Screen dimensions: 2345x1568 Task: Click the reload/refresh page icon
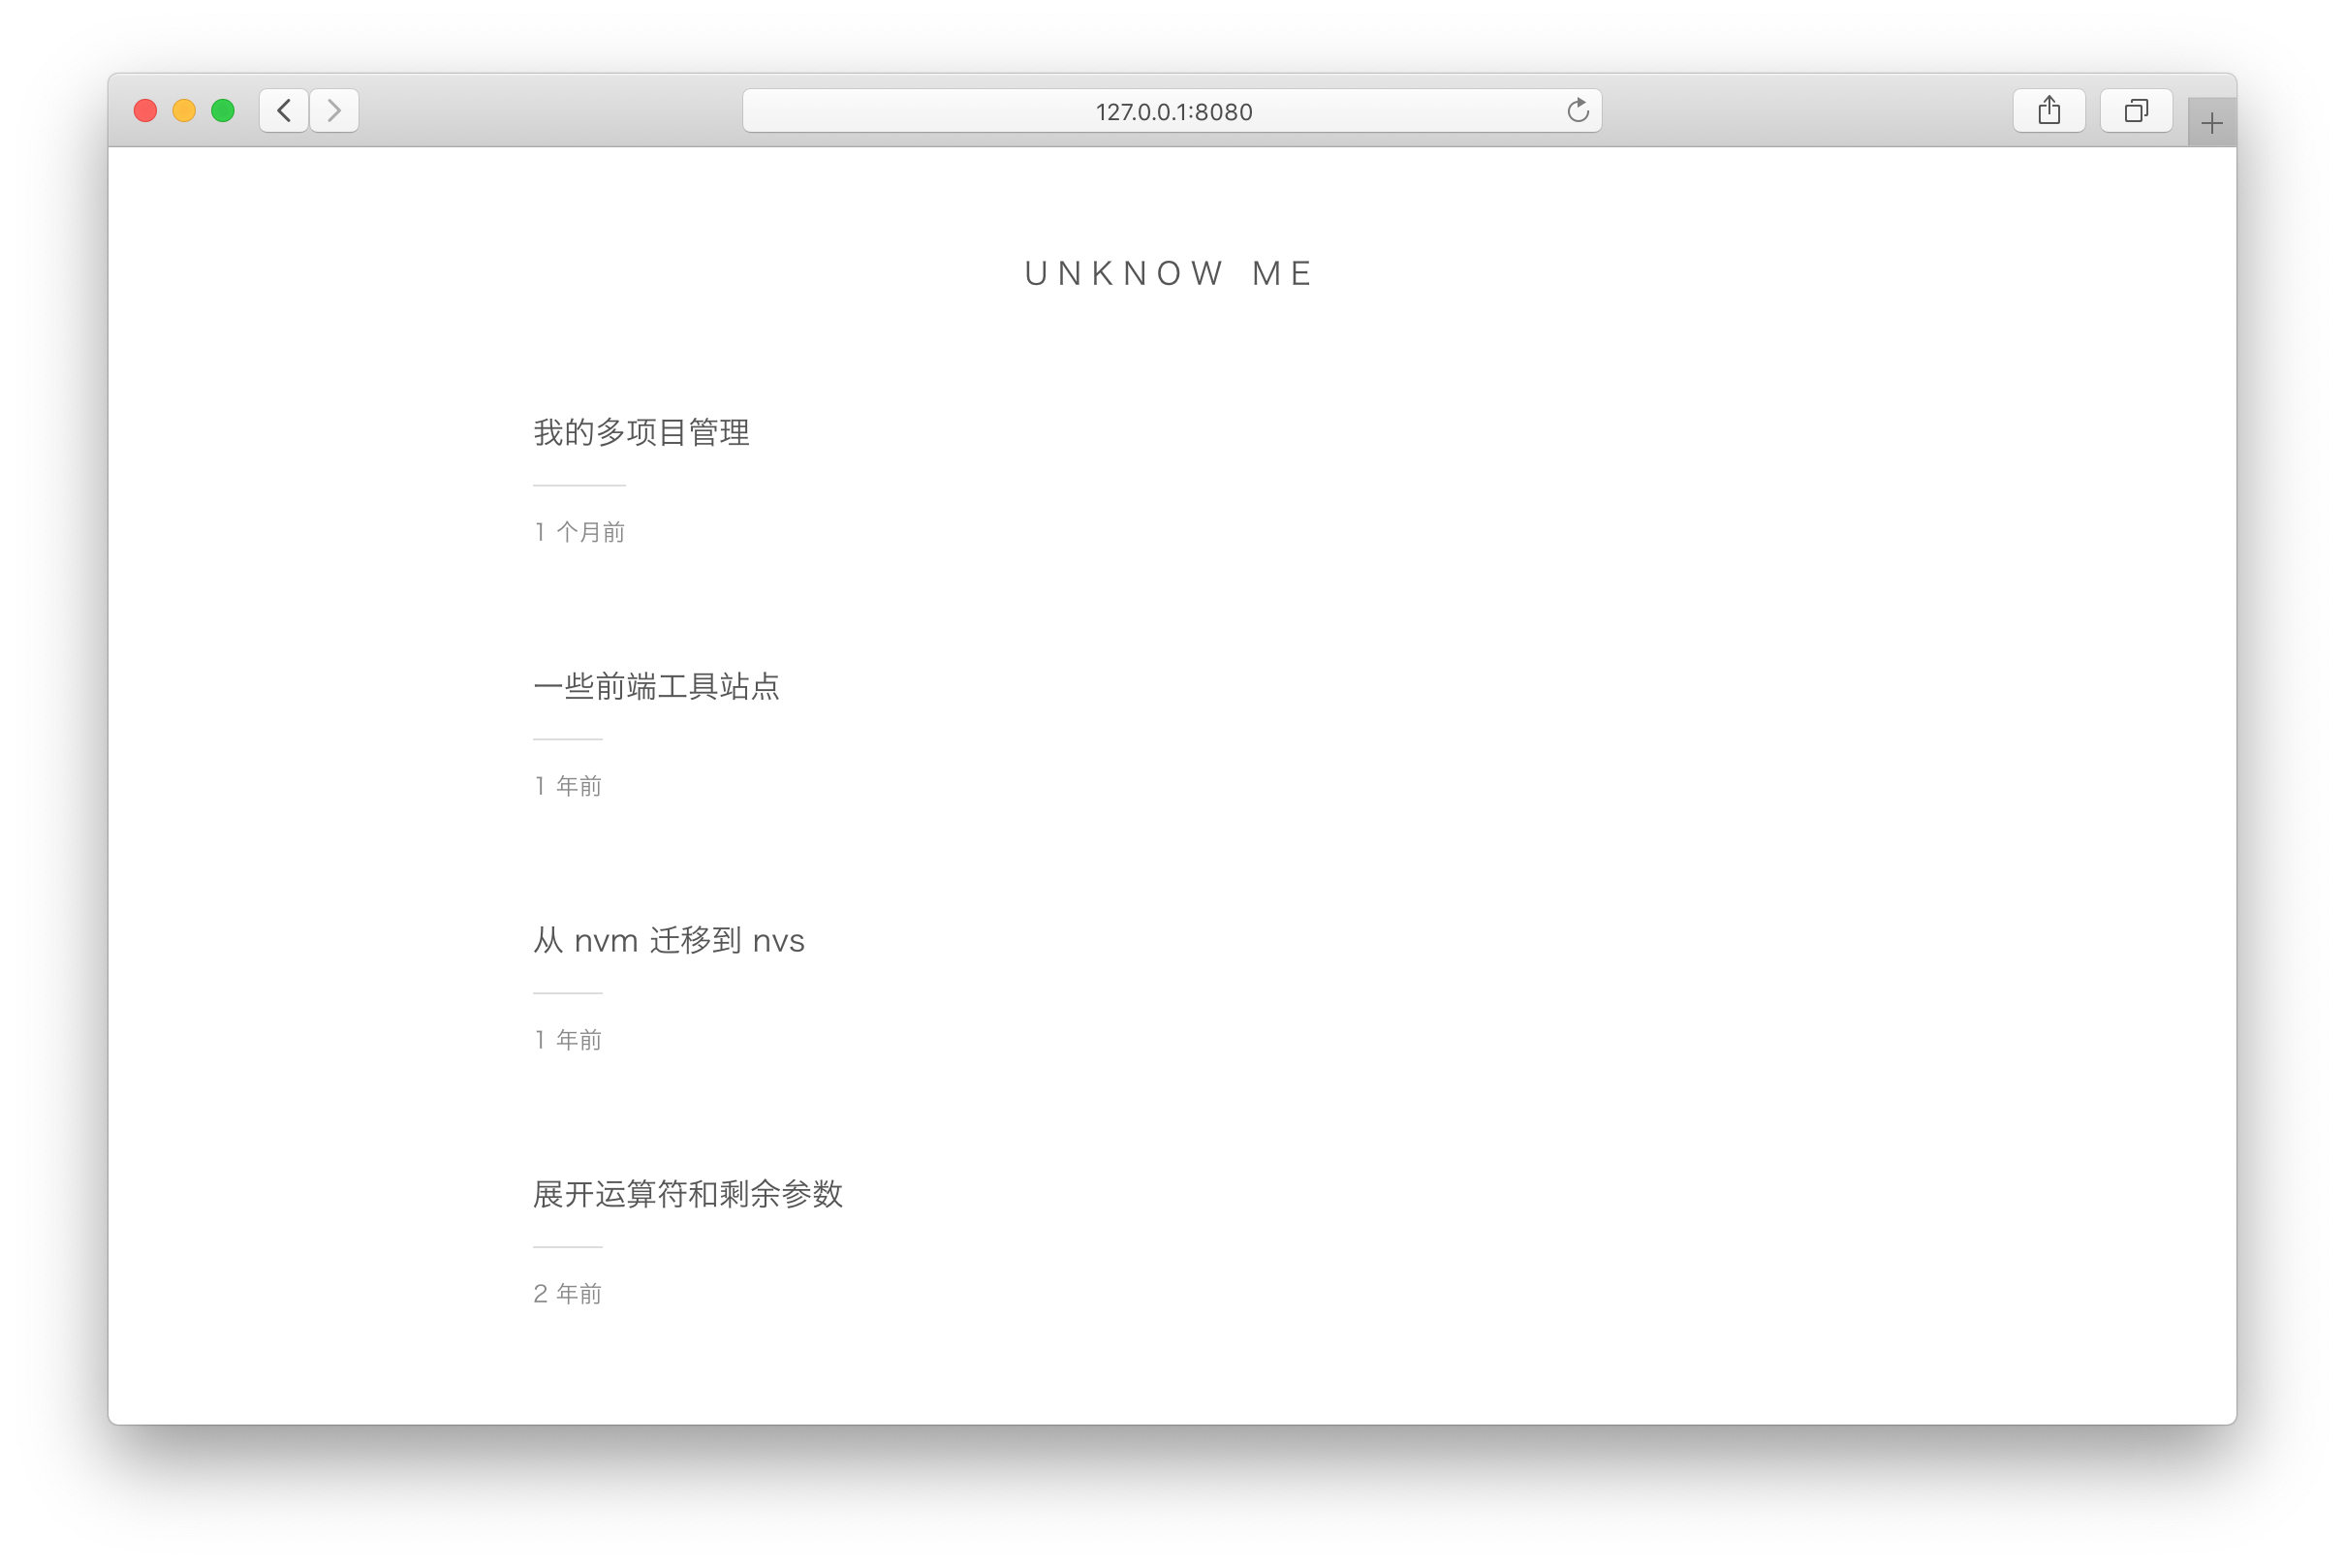tap(1577, 110)
